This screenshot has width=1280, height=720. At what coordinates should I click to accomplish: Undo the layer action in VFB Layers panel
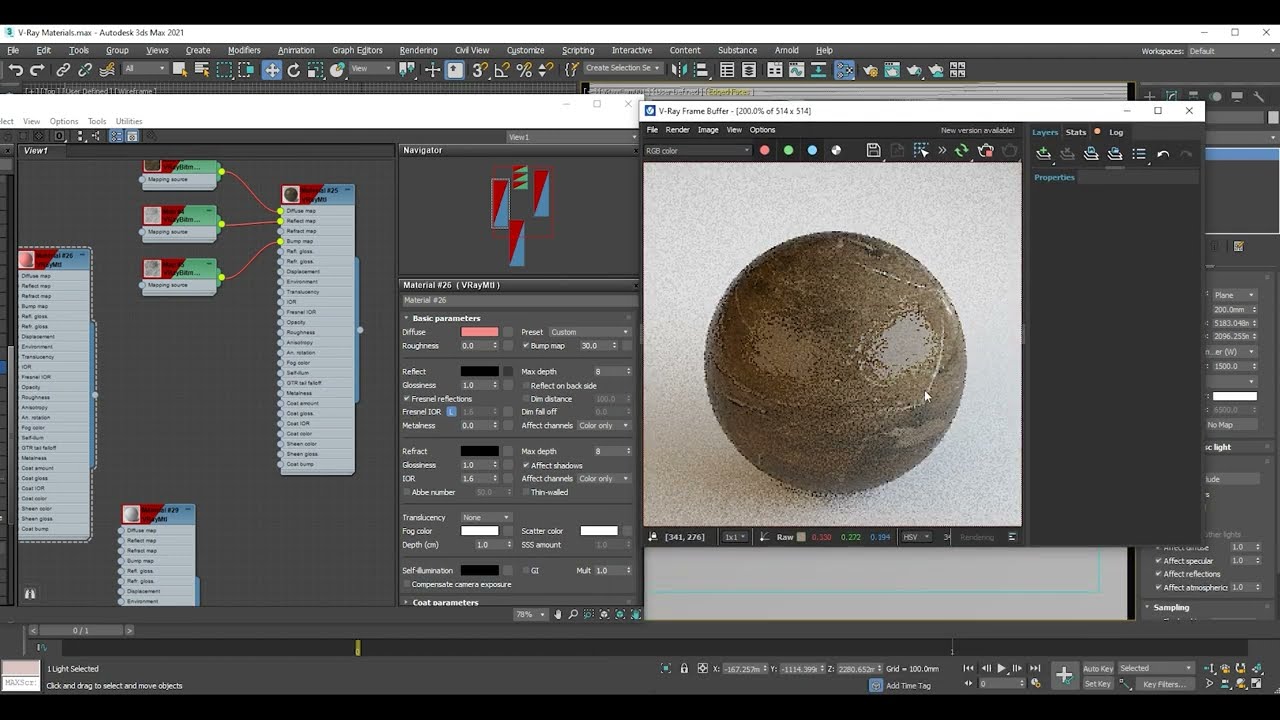point(1163,154)
